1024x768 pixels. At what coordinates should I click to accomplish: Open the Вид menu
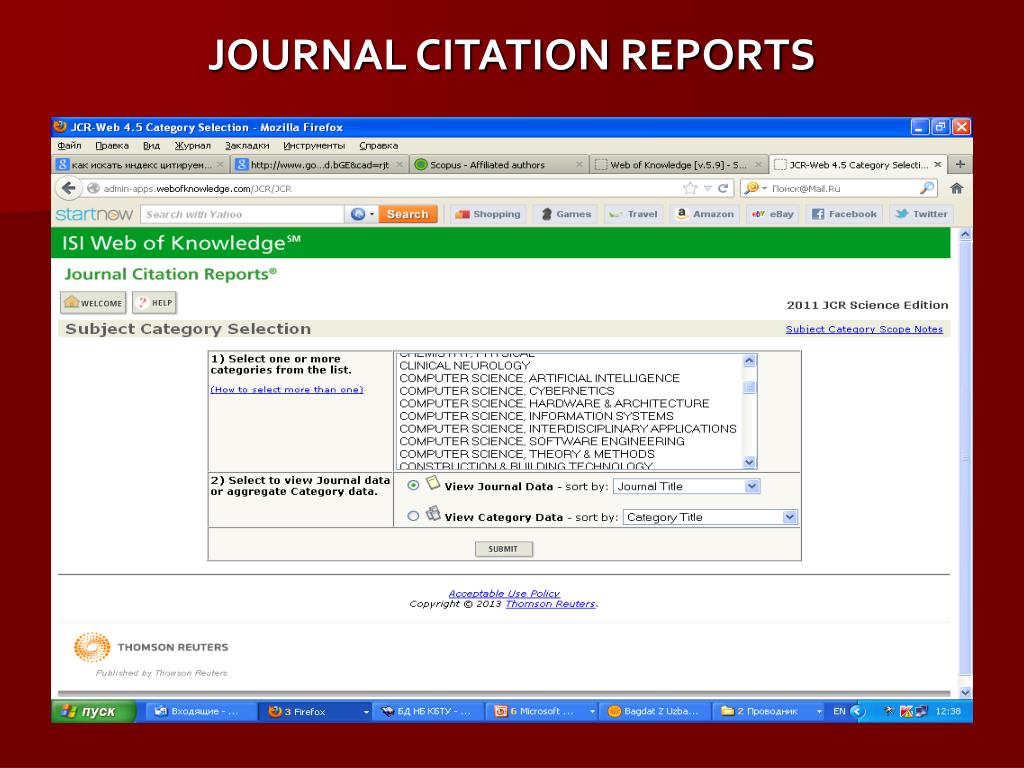click(x=152, y=145)
